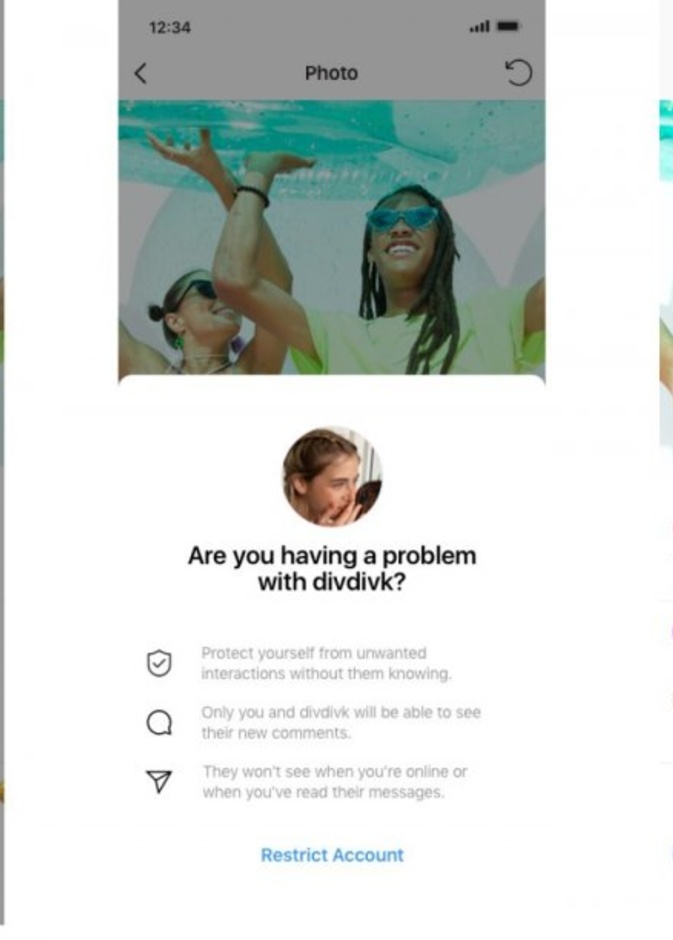Tap the paper plane message icon
The image size is (673, 940).
tap(159, 781)
